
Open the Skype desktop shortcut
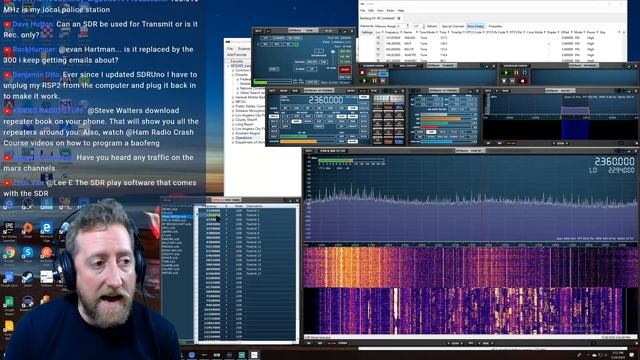(x=28, y=253)
